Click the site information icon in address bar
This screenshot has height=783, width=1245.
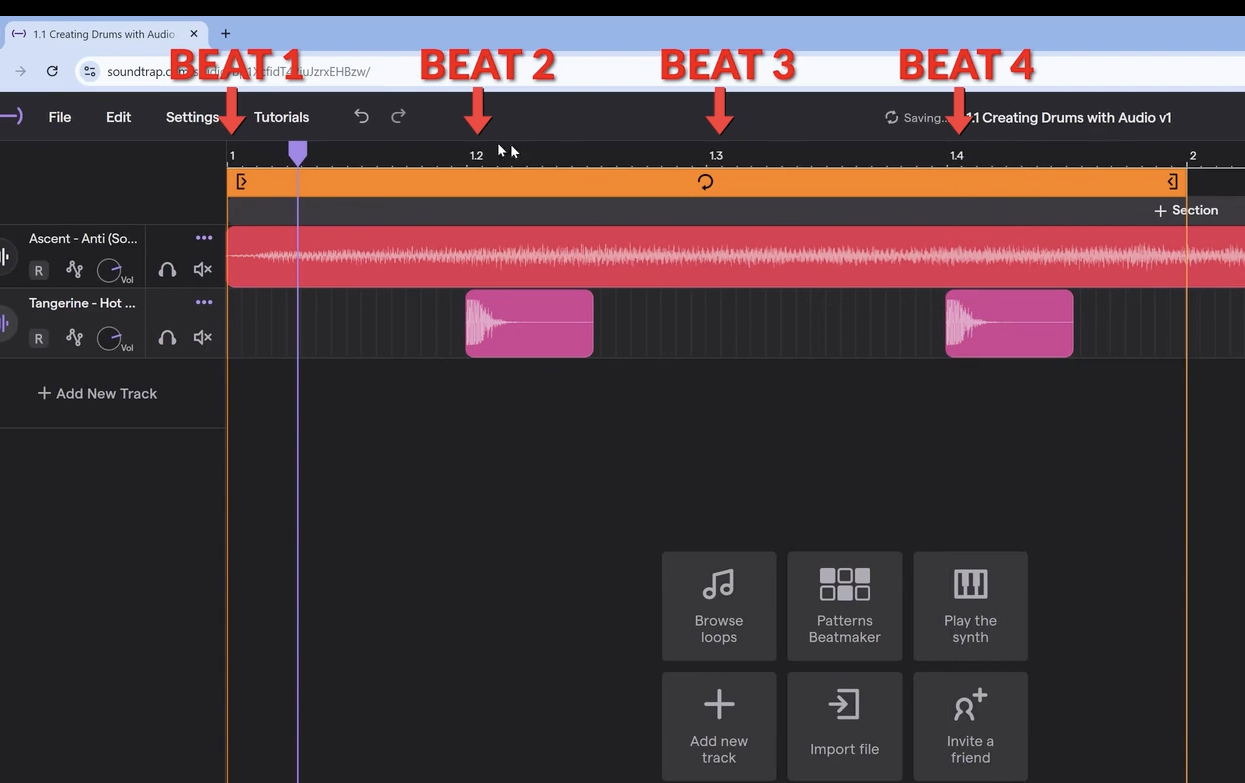[x=90, y=71]
